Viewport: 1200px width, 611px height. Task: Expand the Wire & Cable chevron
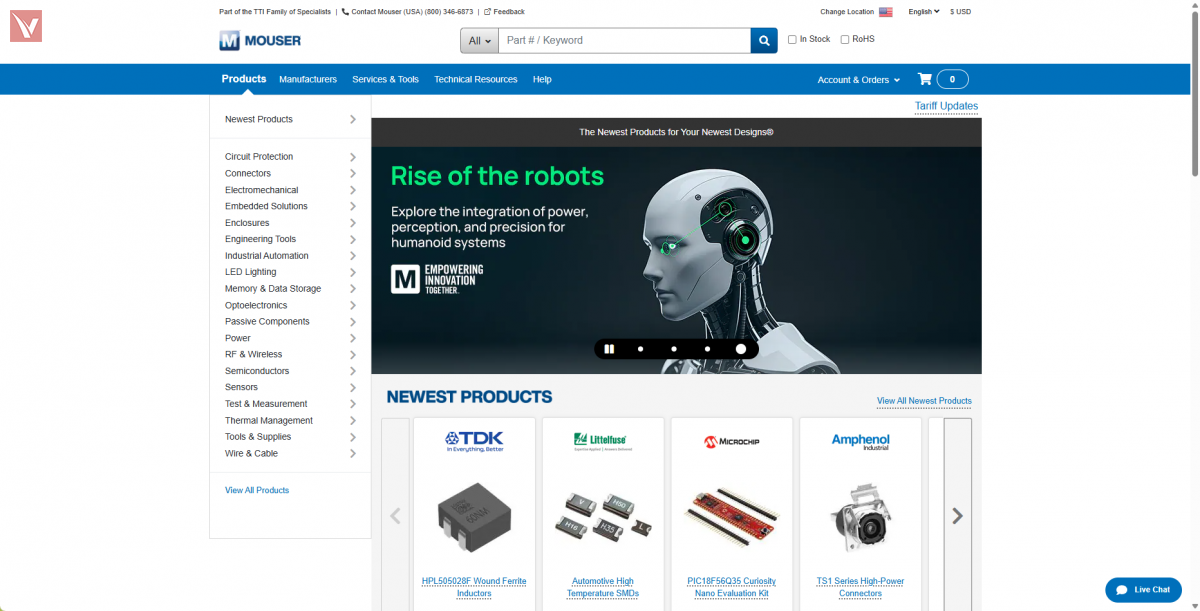353,453
